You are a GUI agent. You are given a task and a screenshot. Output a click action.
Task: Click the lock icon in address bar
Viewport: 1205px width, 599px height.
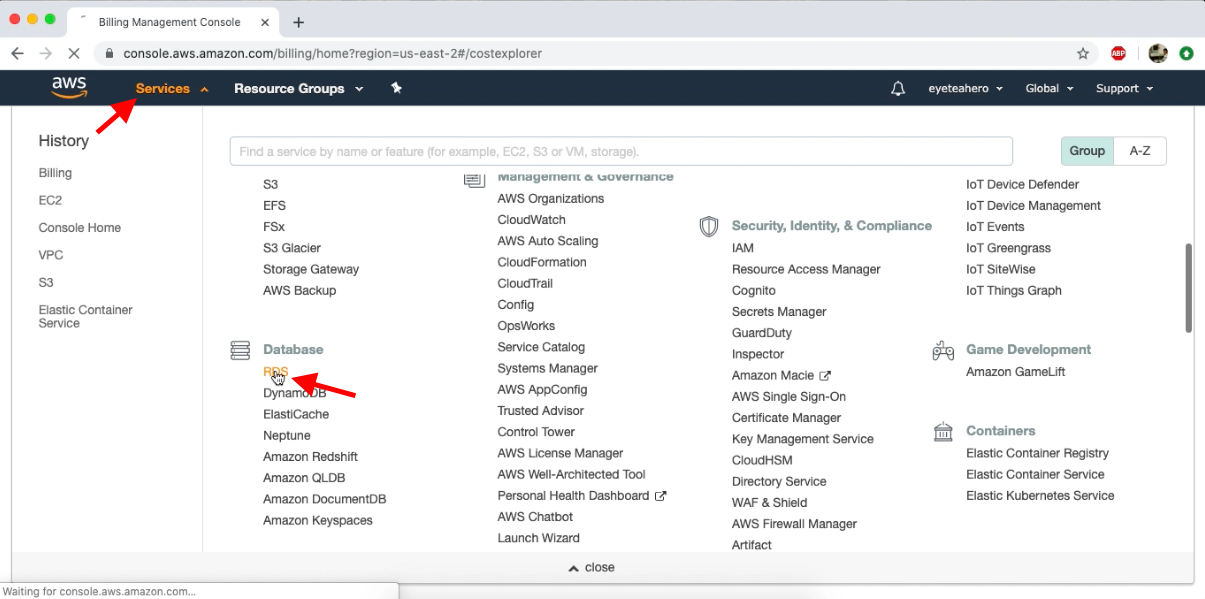[109, 53]
